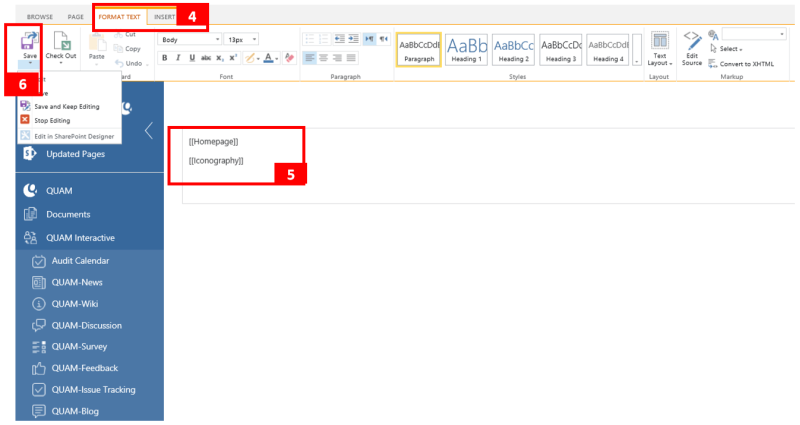Switch to the FORMAT TEXT ribbon tab
Screen dimensions: 800x425
click(119, 17)
